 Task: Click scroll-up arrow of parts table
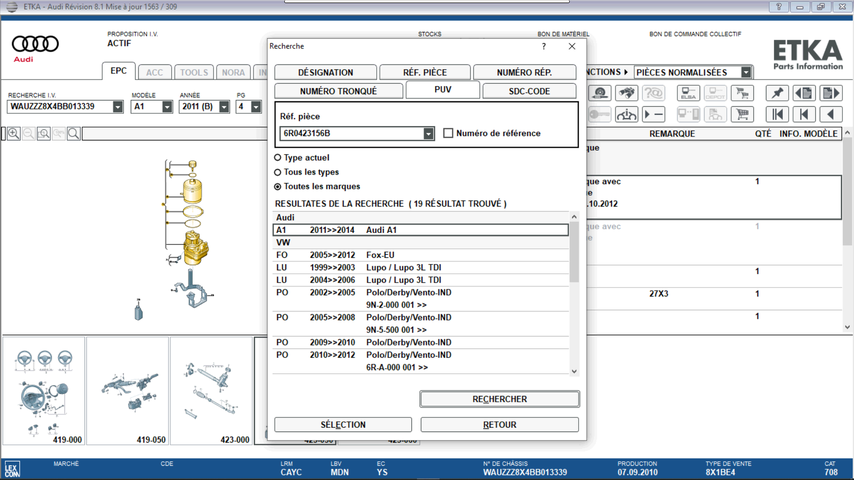coord(847,133)
